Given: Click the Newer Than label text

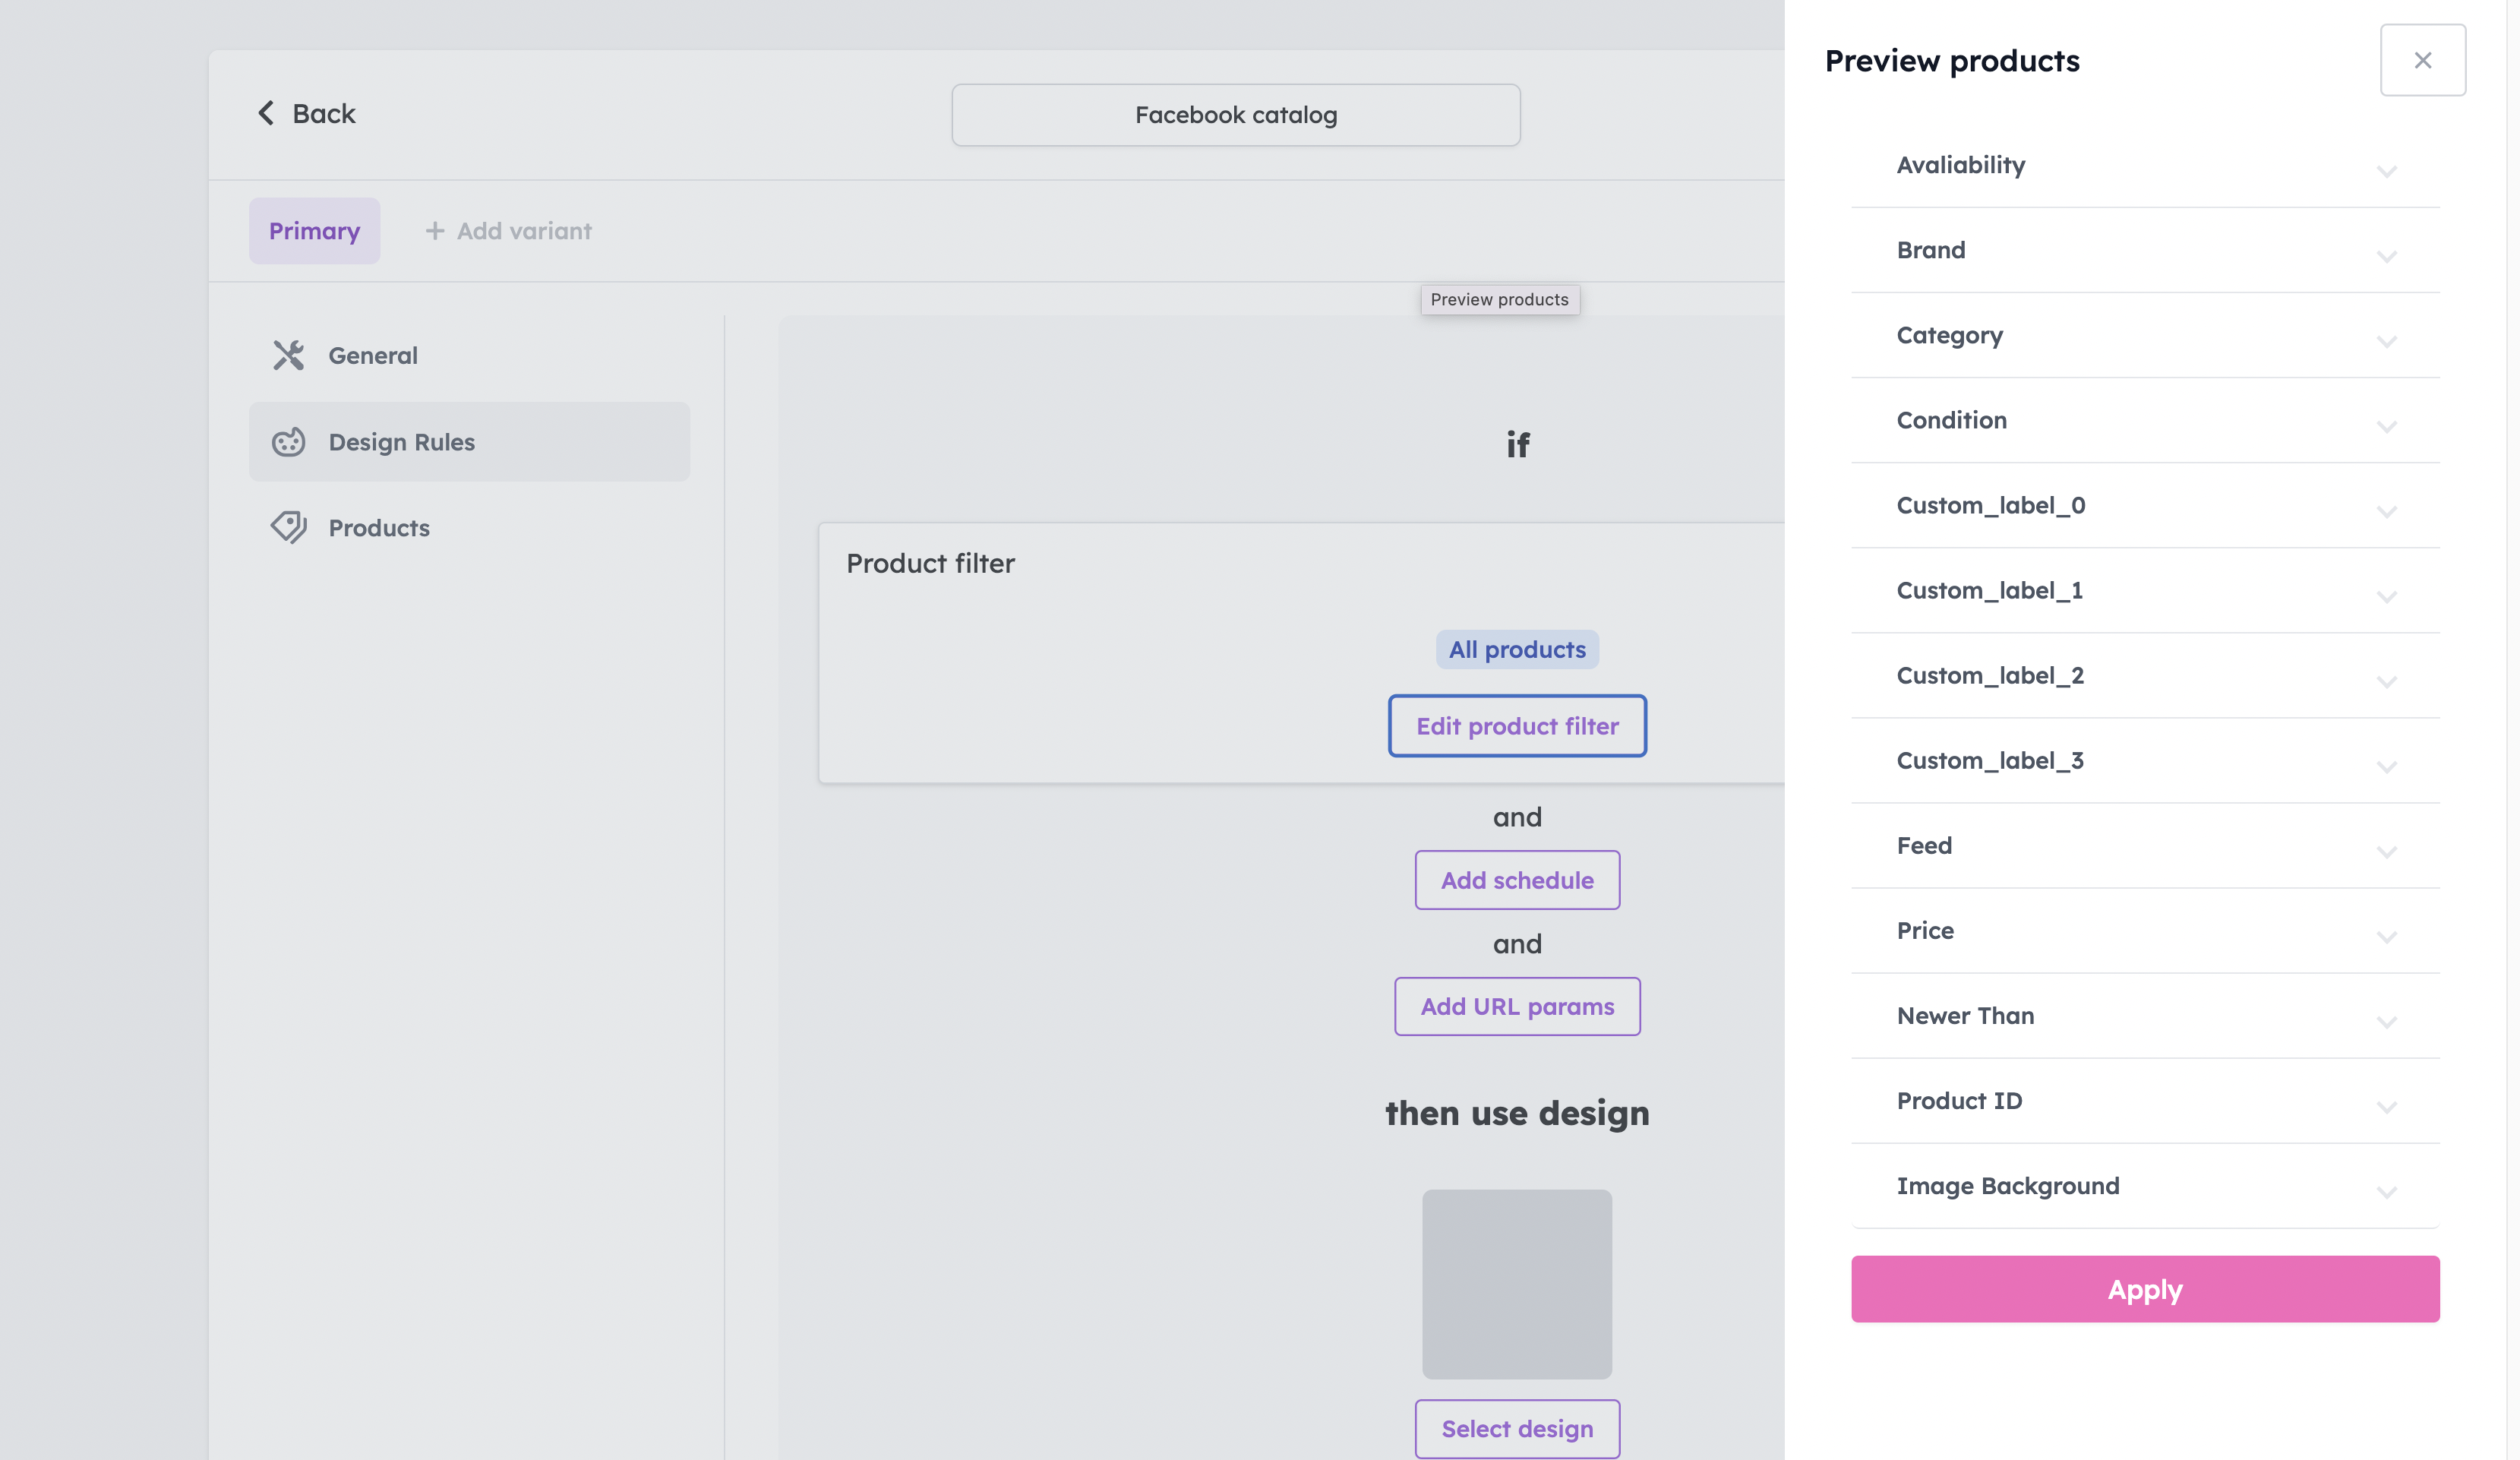Looking at the screenshot, I should click(1965, 1015).
